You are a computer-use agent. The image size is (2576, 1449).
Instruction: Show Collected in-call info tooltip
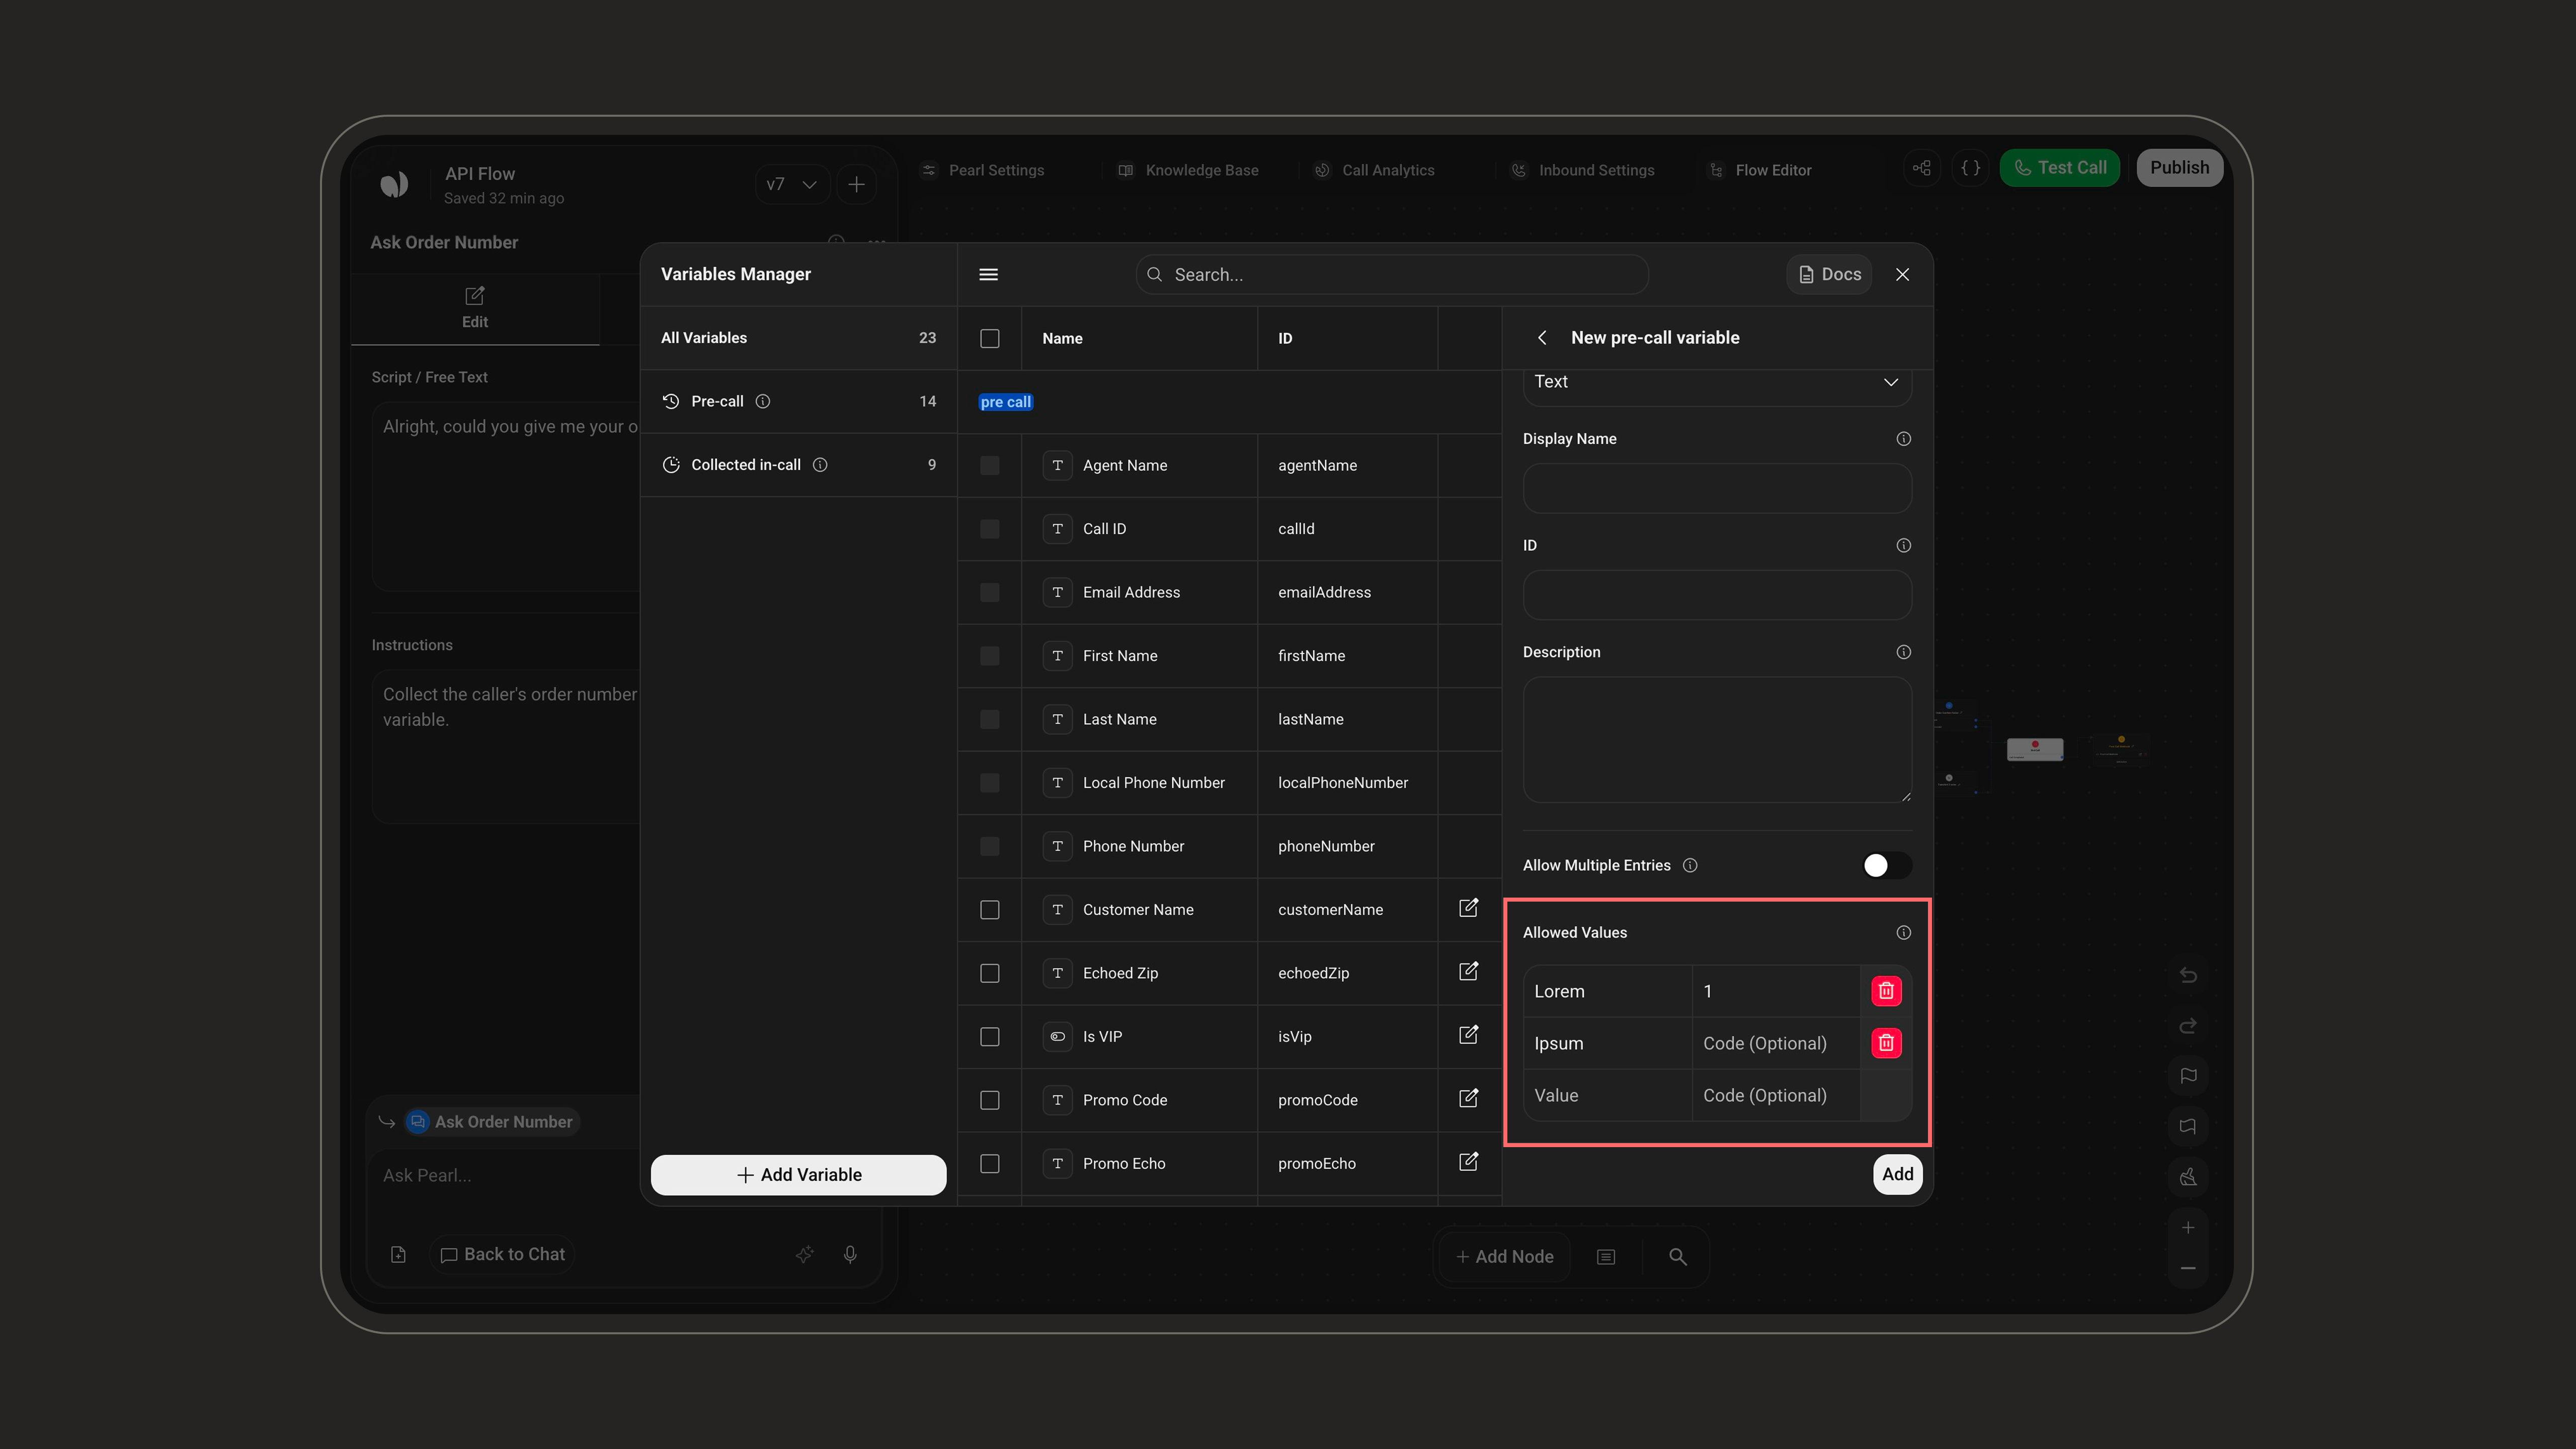[820, 465]
